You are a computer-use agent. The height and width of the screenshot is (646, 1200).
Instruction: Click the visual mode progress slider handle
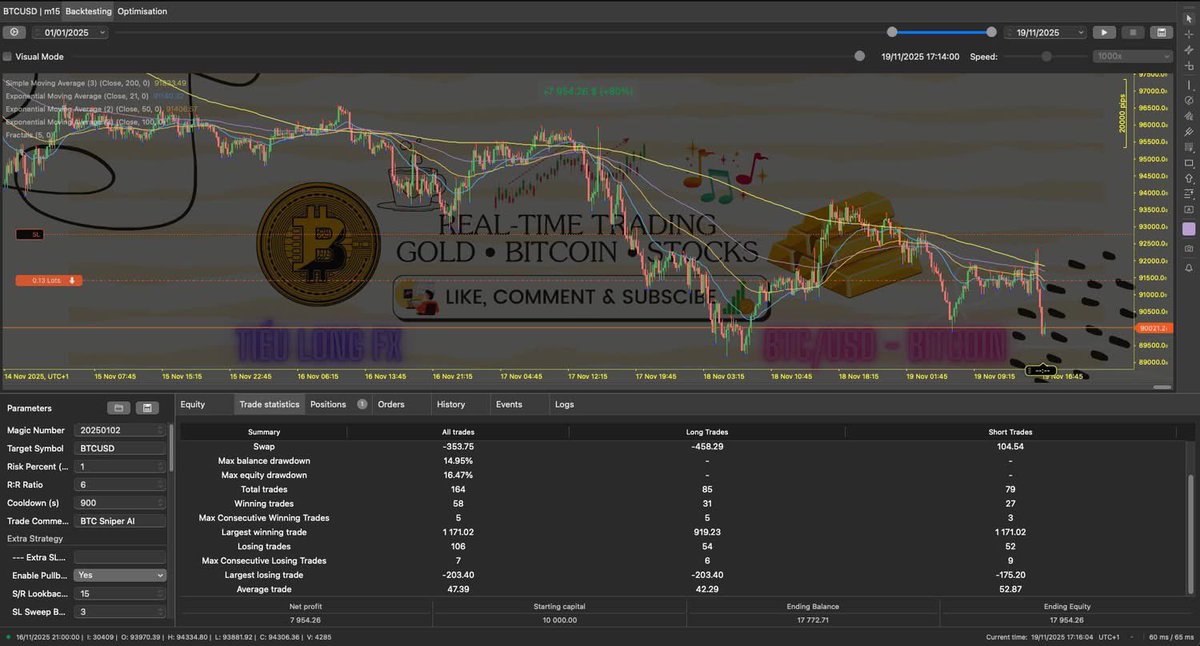pos(860,57)
